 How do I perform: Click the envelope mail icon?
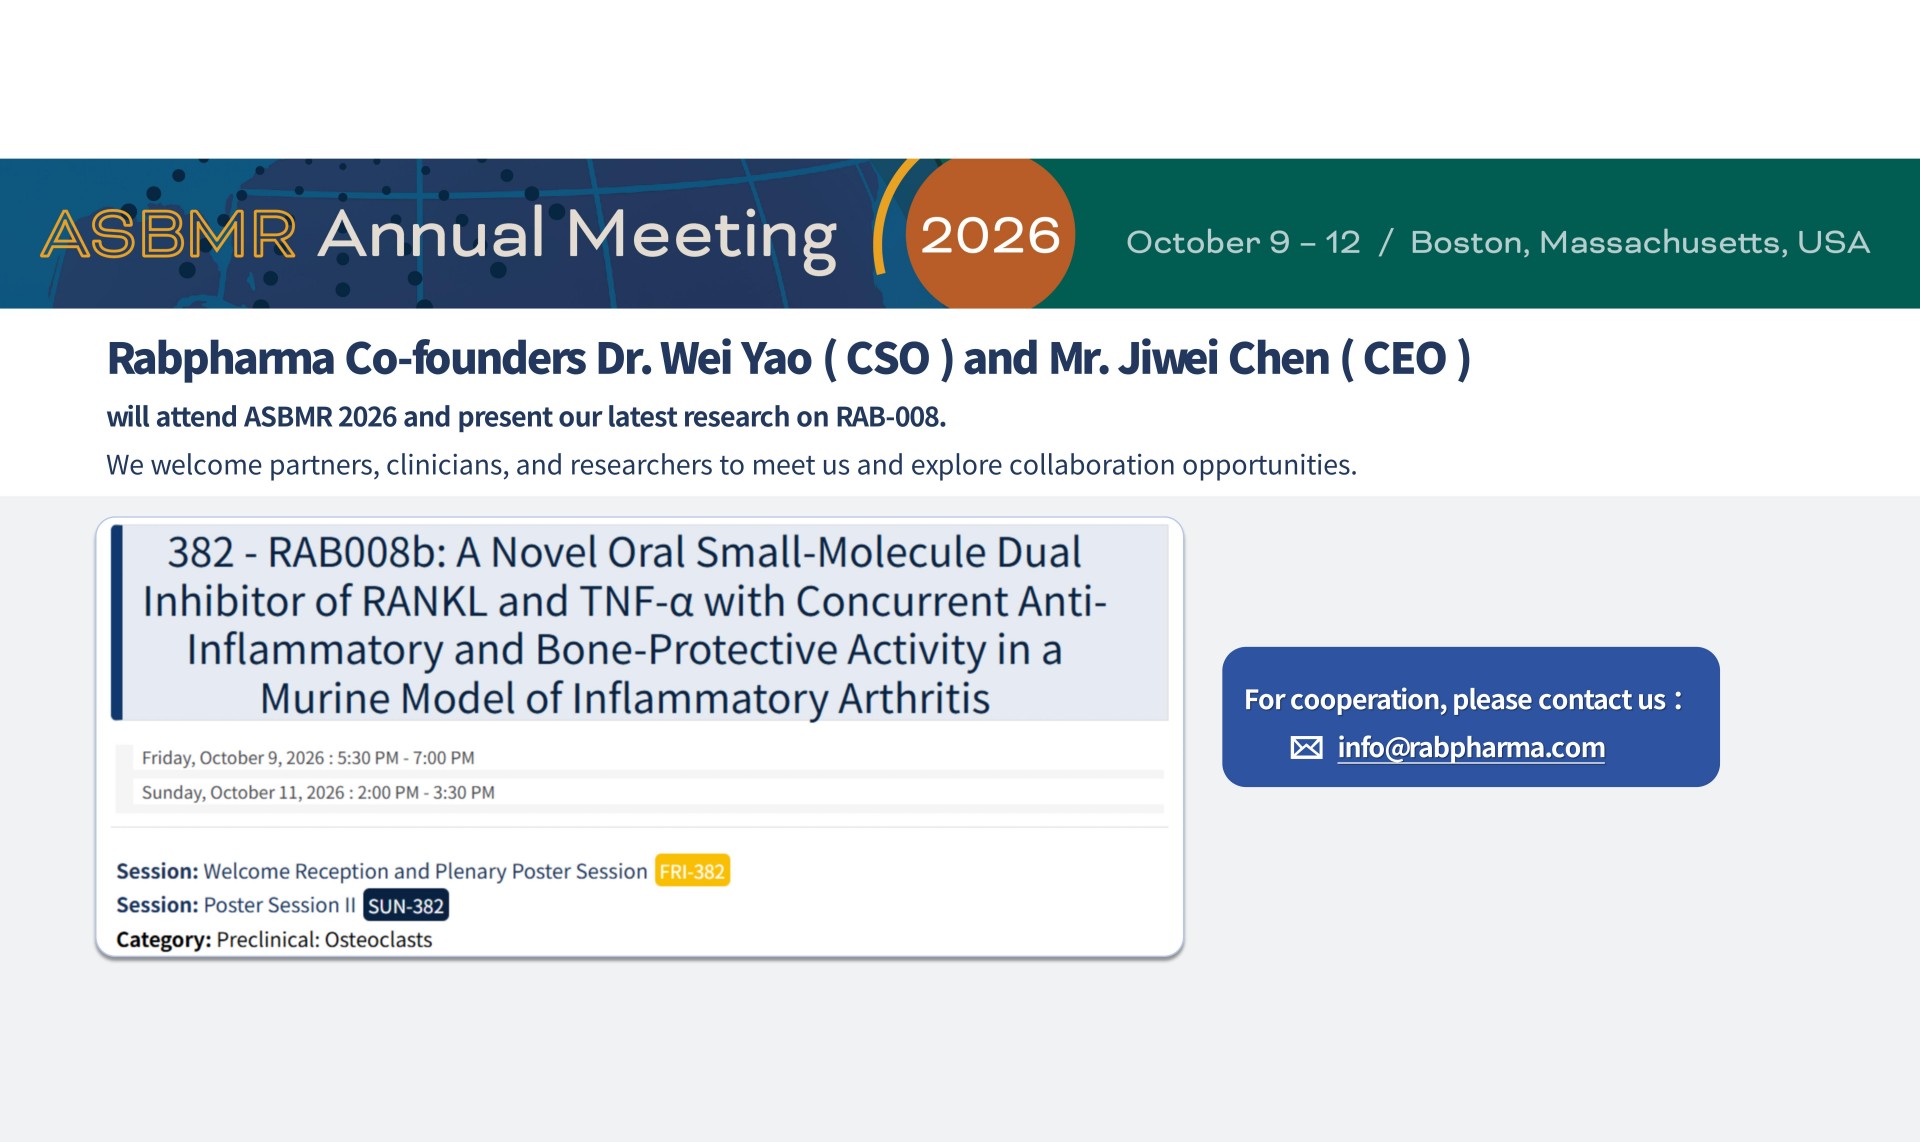pyautogui.click(x=1306, y=748)
